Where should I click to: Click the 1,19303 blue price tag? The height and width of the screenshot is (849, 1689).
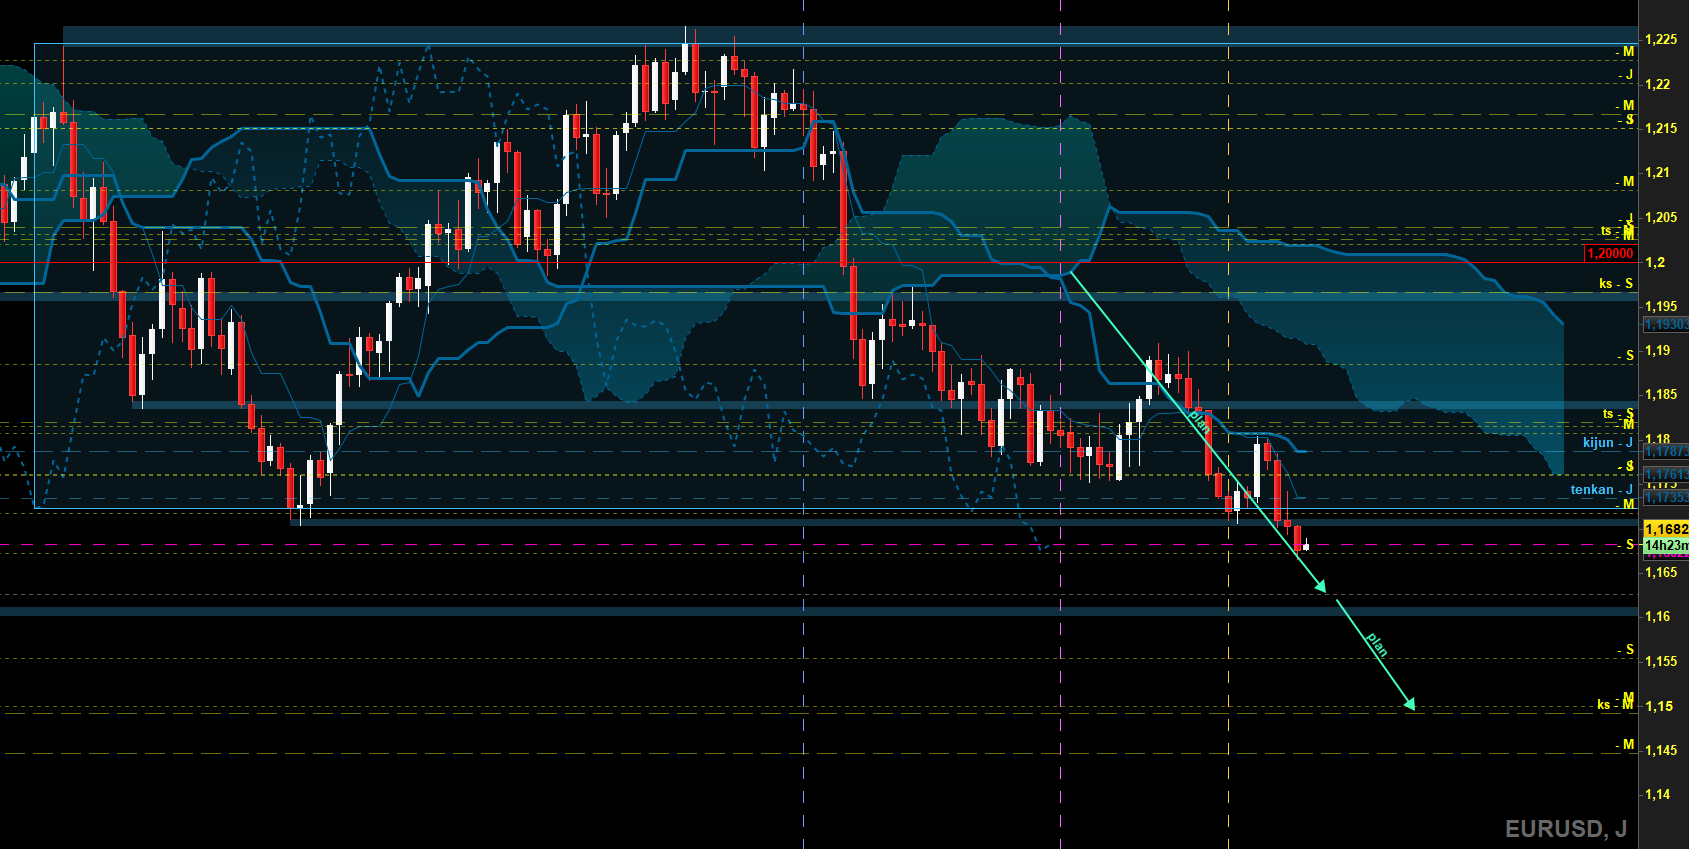pos(1665,324)
